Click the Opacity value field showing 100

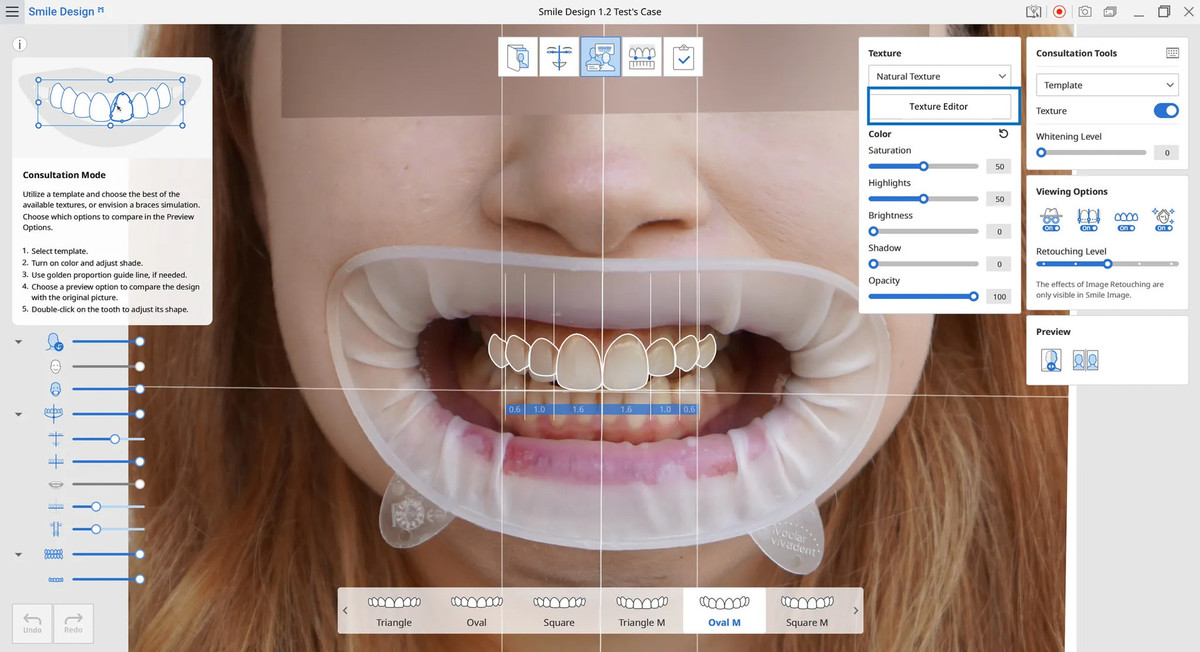click(999, 297)
